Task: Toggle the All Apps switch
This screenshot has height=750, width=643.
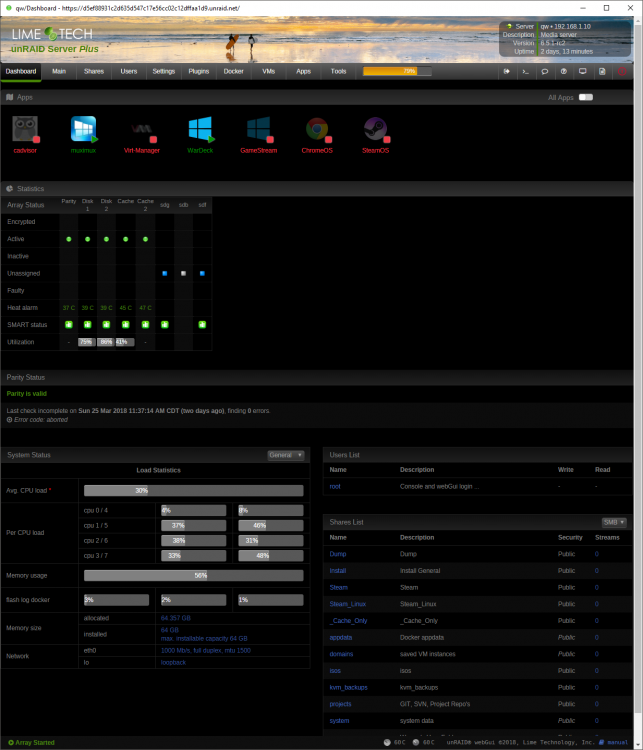Action: point(586,97)
